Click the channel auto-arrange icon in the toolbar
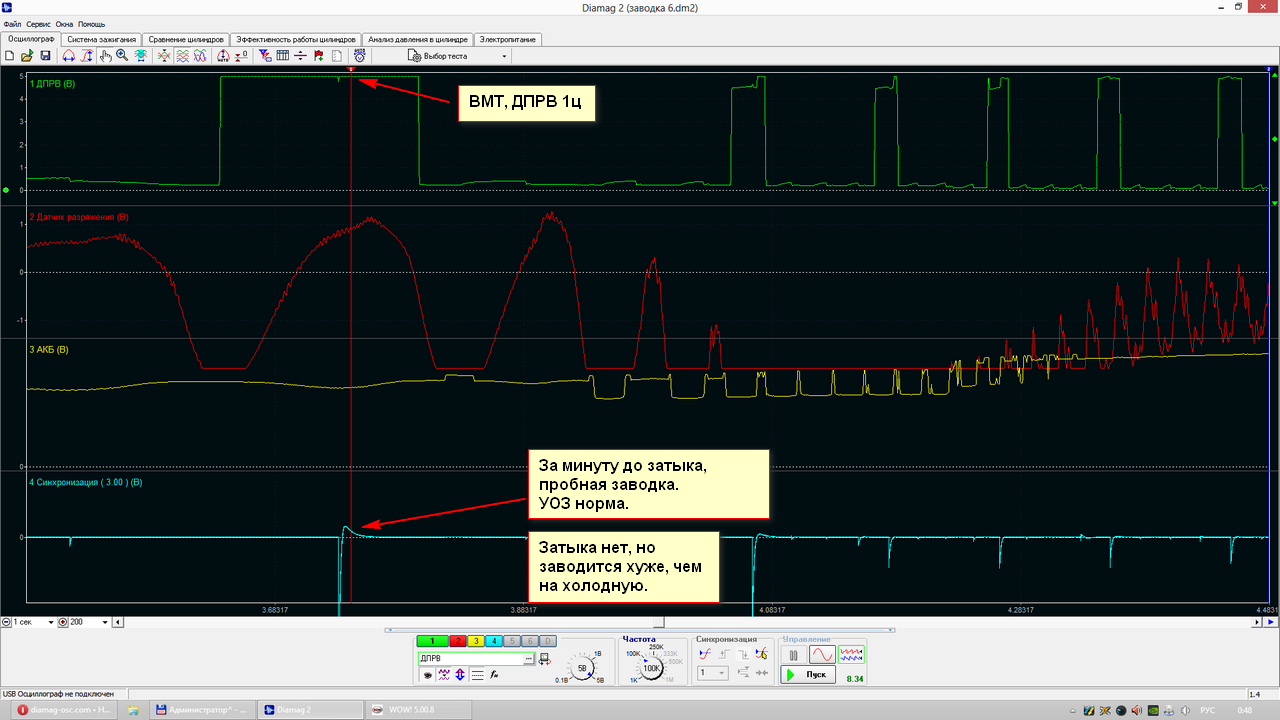 164,56
